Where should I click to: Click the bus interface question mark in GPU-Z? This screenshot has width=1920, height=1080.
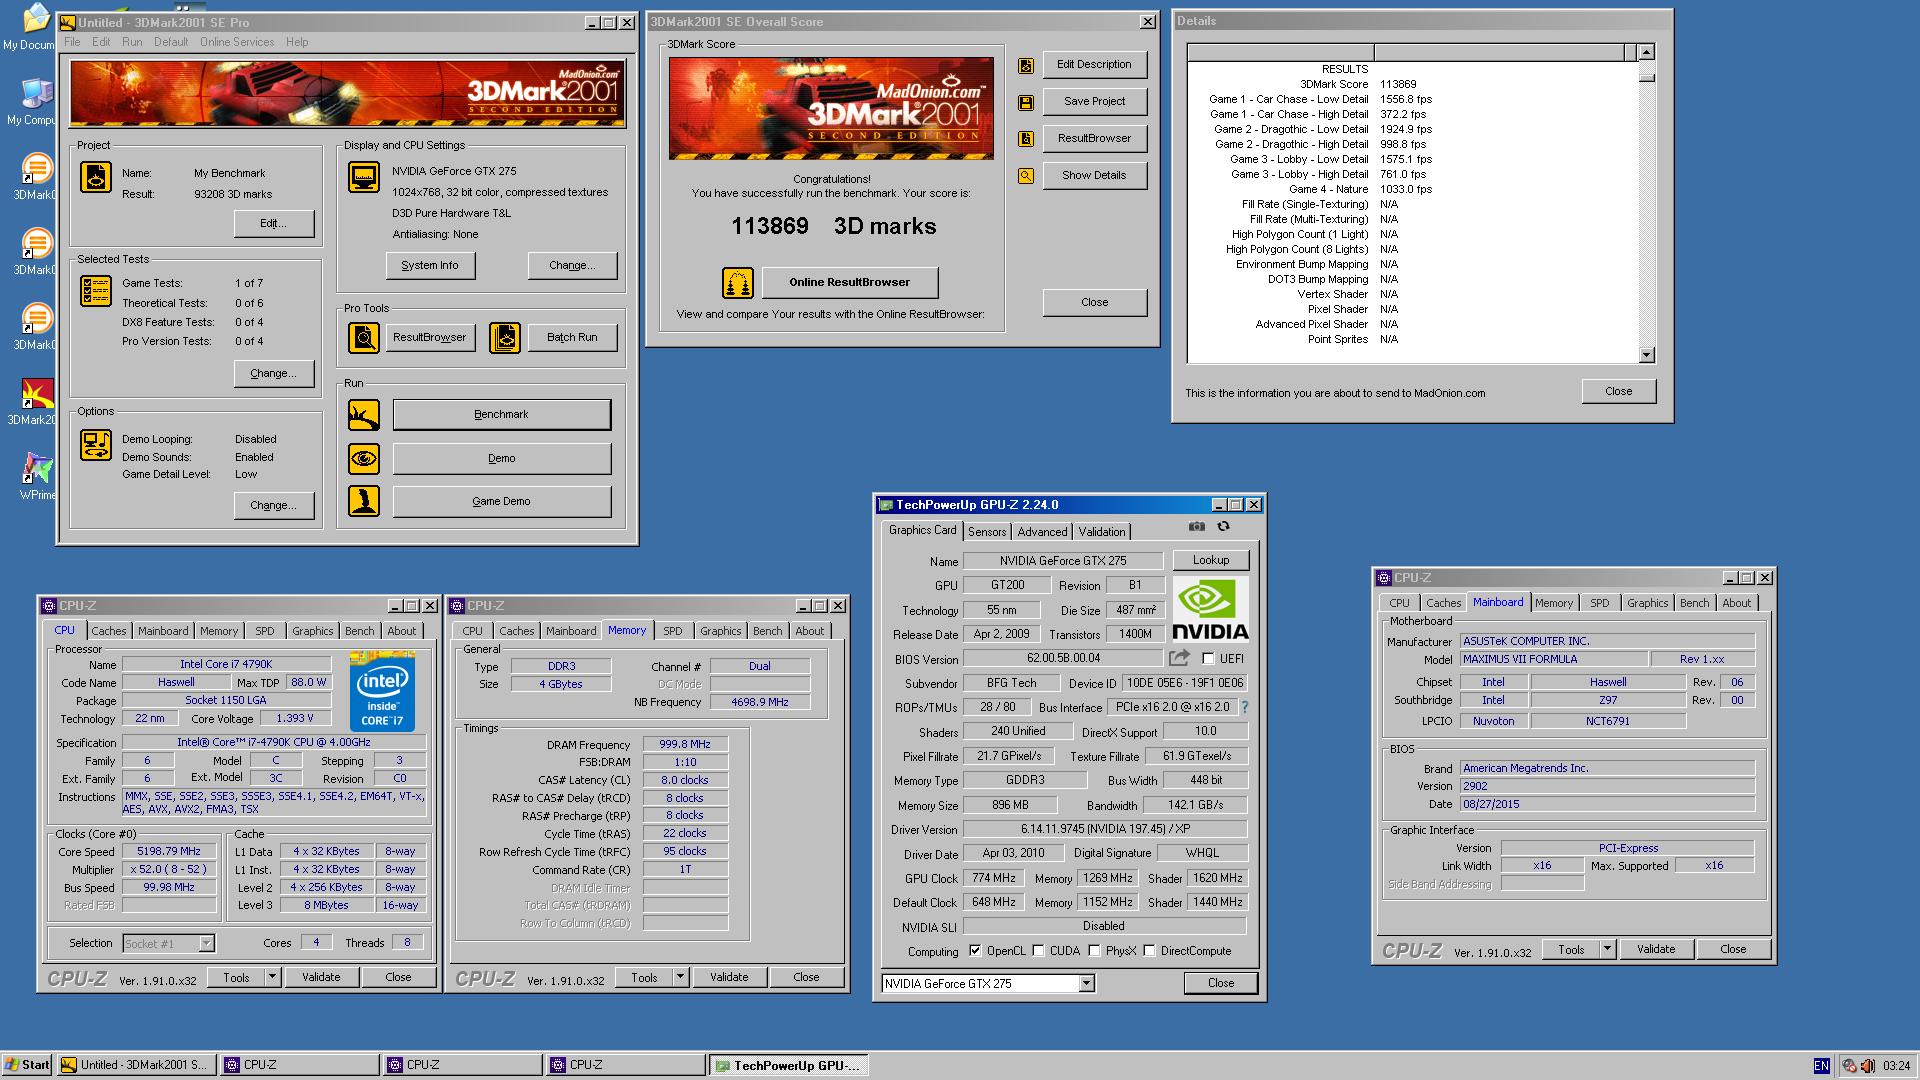[1245, 707]
